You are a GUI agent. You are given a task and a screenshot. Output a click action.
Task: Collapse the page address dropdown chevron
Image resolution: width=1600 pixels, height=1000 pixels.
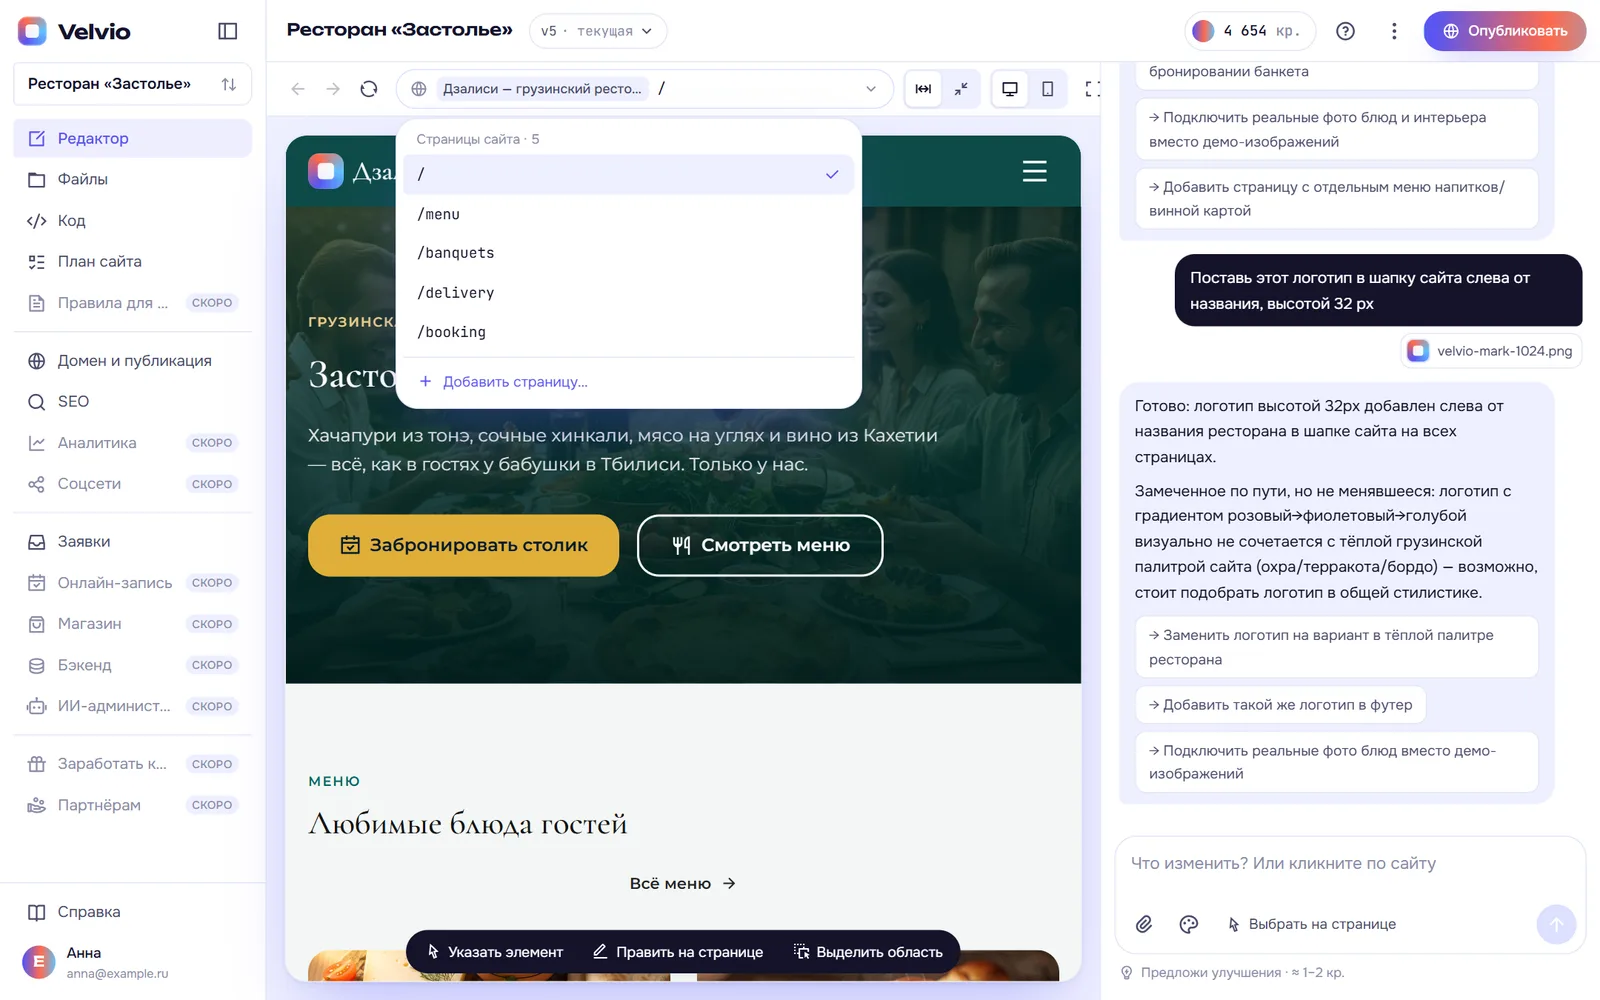[x=871, y=89]
